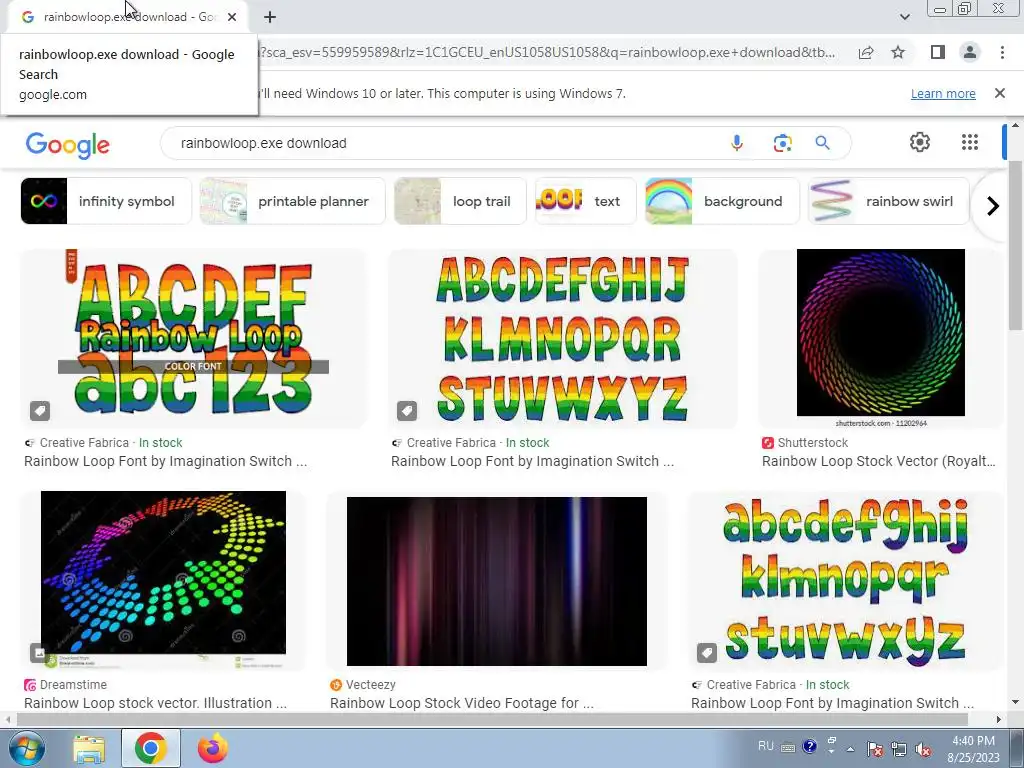Open the Chrome profile avatar
1024x768 pixels.
point(970,52)
